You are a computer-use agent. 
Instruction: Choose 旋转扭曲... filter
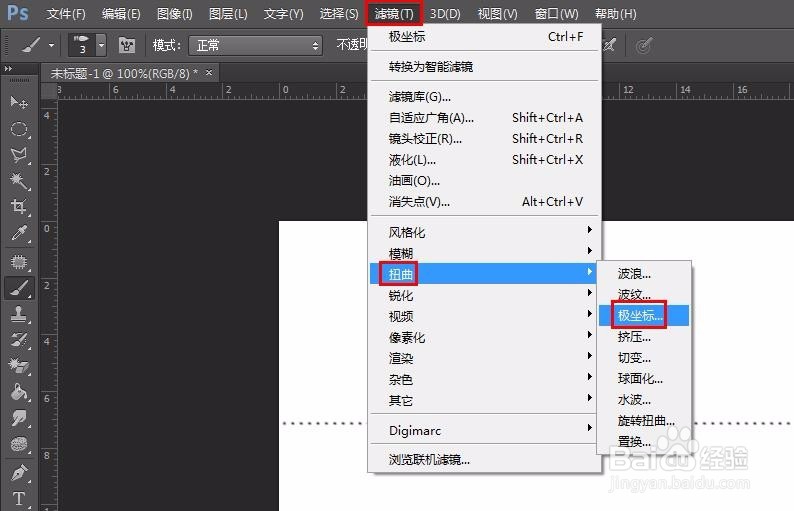[644, 420]
